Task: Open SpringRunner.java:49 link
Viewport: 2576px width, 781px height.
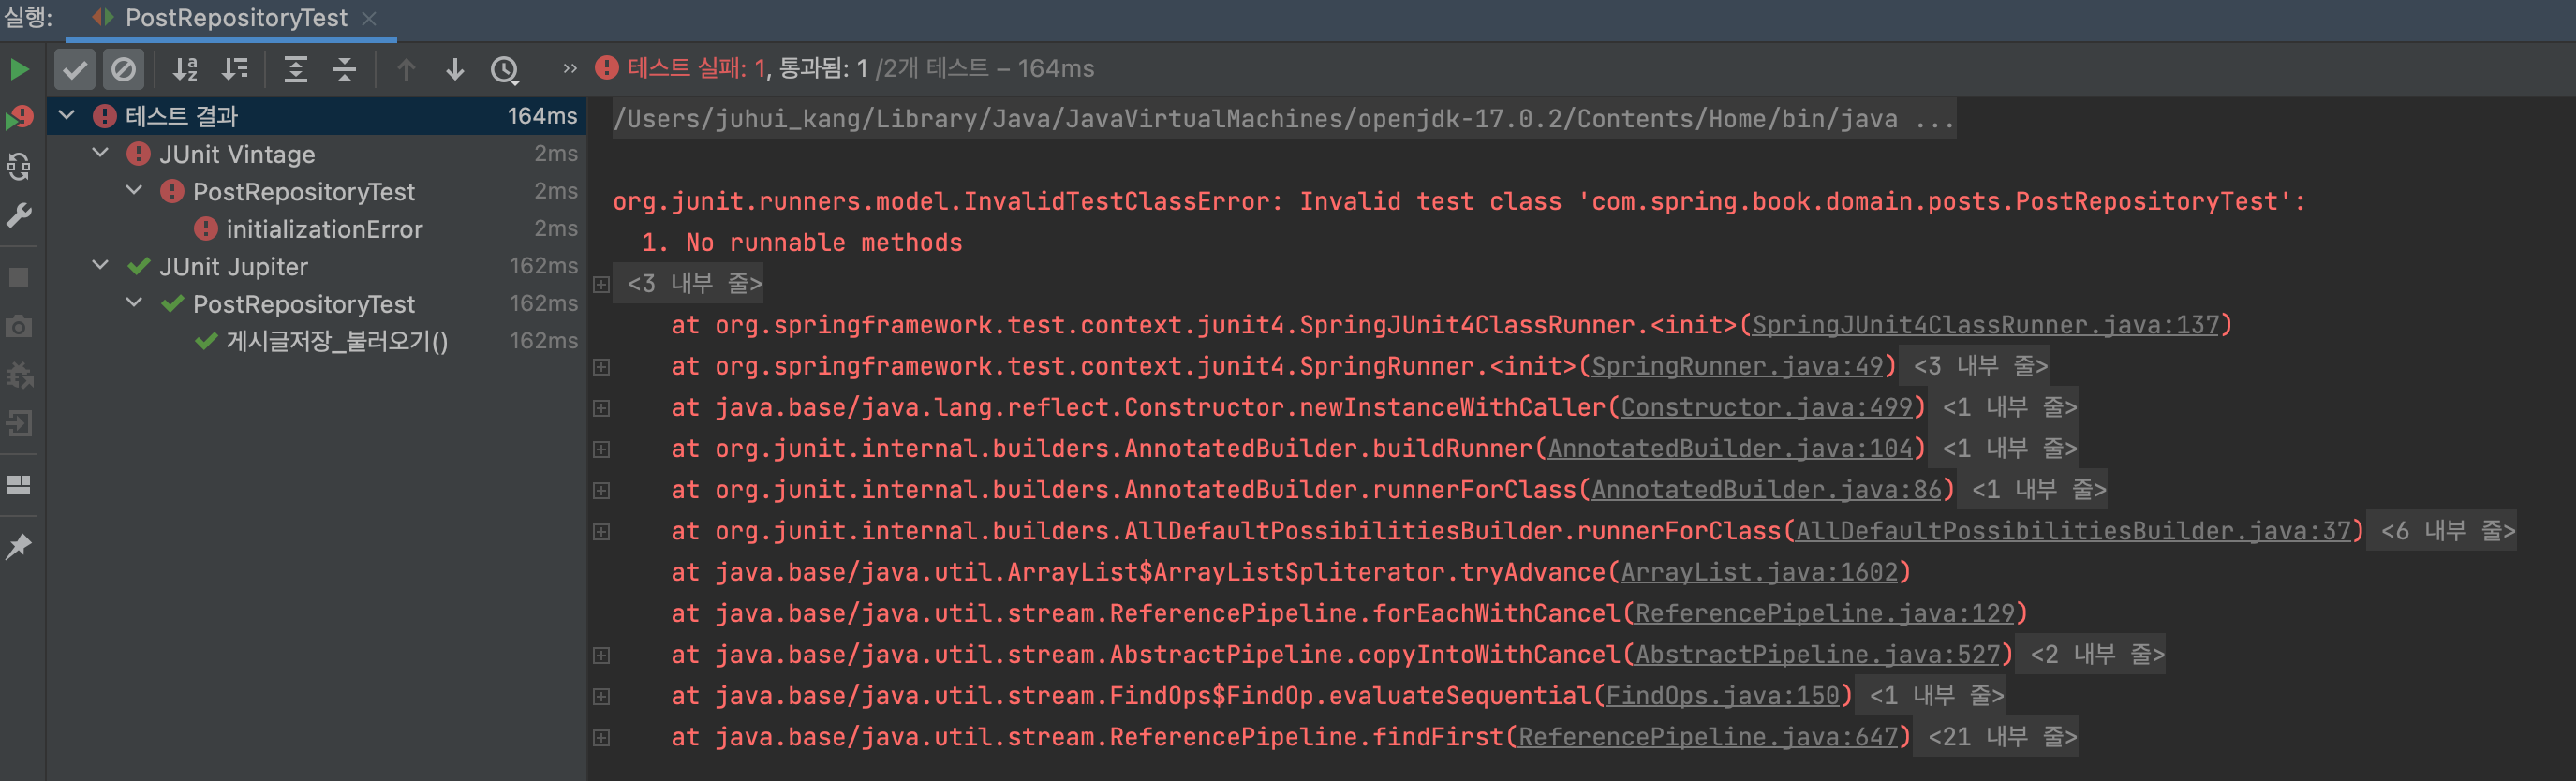Action: pyautogui.click(x=1737, y=366)
